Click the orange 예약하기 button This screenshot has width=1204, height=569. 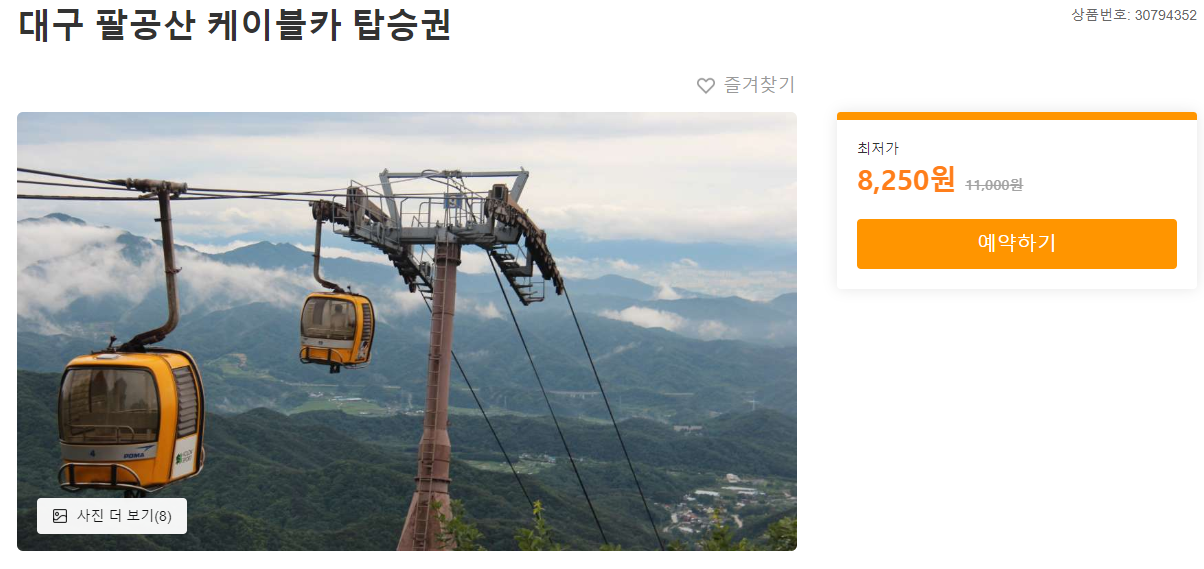pos(1016,244)
